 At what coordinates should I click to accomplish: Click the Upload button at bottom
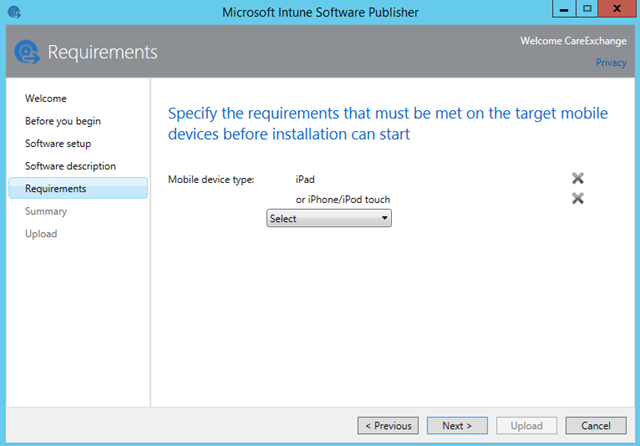tap(527, 426)
